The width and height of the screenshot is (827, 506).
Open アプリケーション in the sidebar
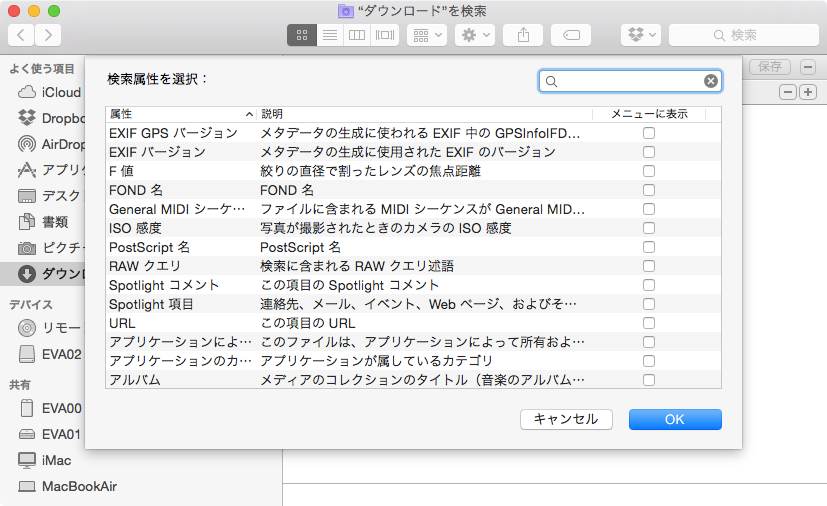click(50, 170)
